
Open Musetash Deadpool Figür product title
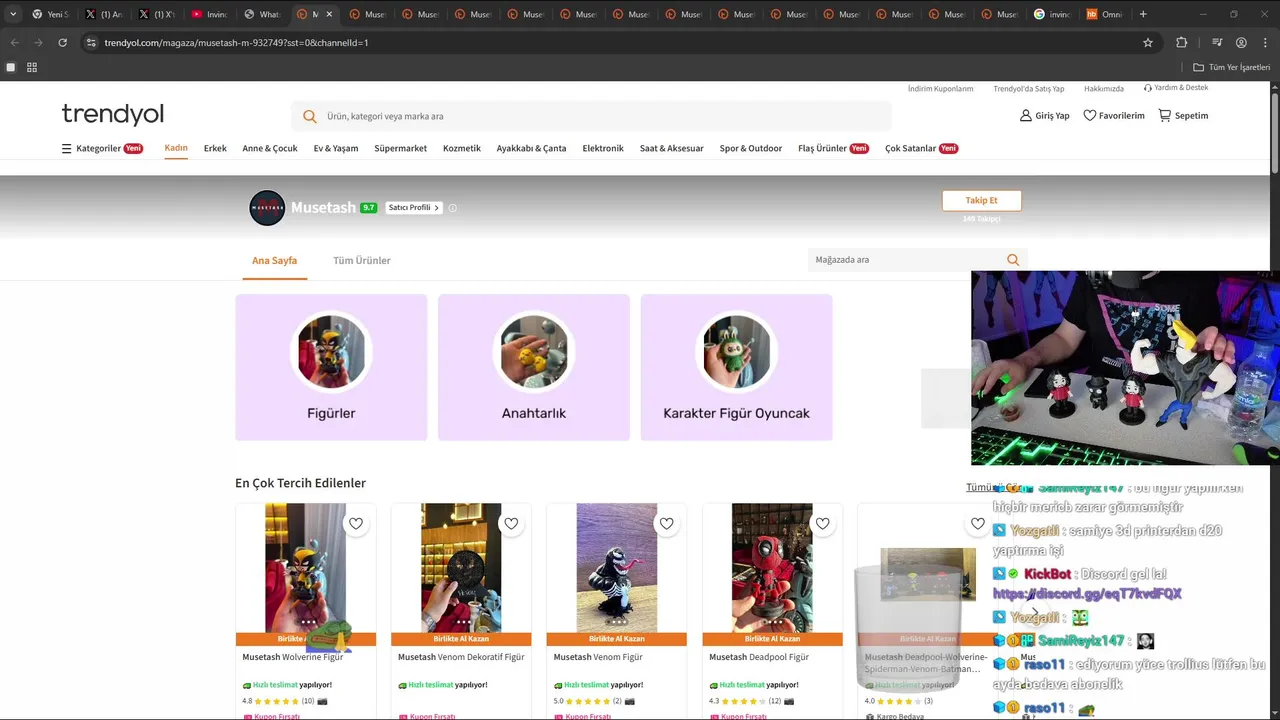(x=759, y=658)
